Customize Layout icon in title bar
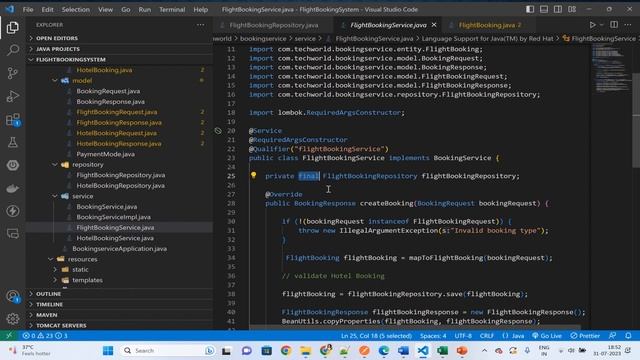 tap(572, 9)
